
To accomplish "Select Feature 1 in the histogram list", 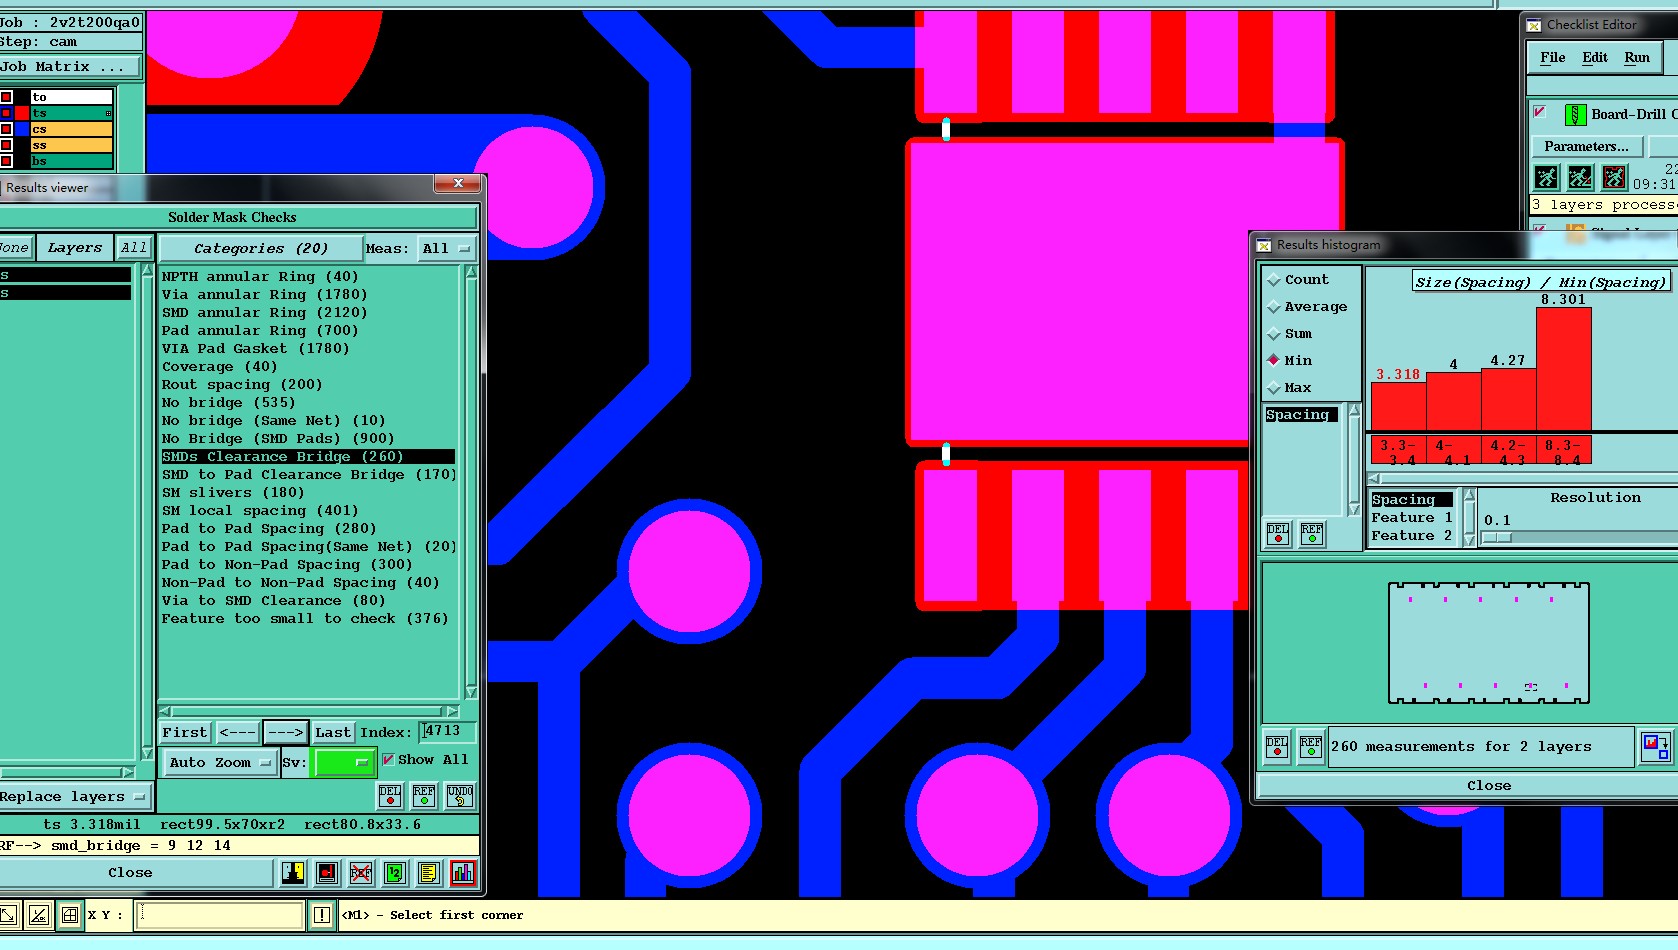I will tap(1411, 517).
